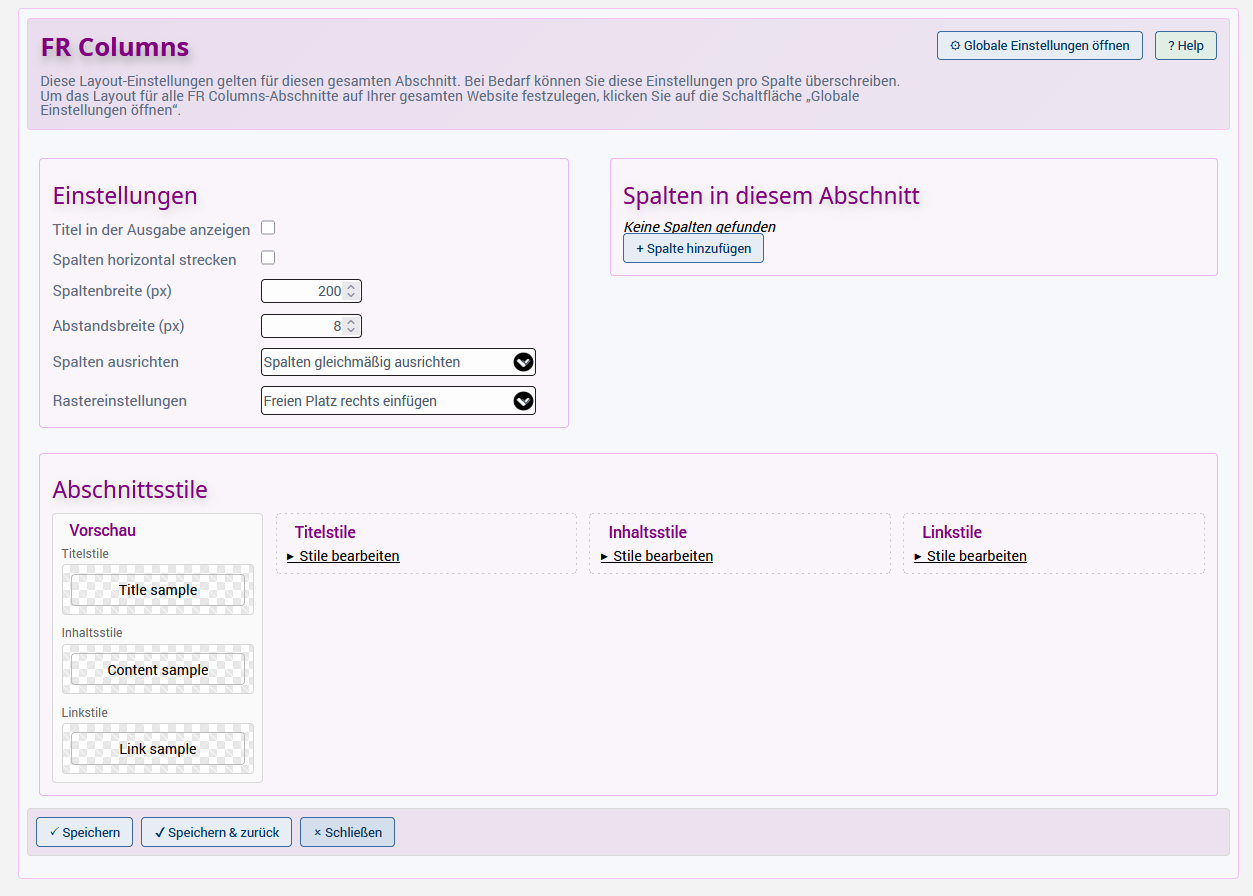This screenshot has height=896, width=1253.
Task: Click the 'Abstandsbreite (px)' label
Action: coord(119,326)
